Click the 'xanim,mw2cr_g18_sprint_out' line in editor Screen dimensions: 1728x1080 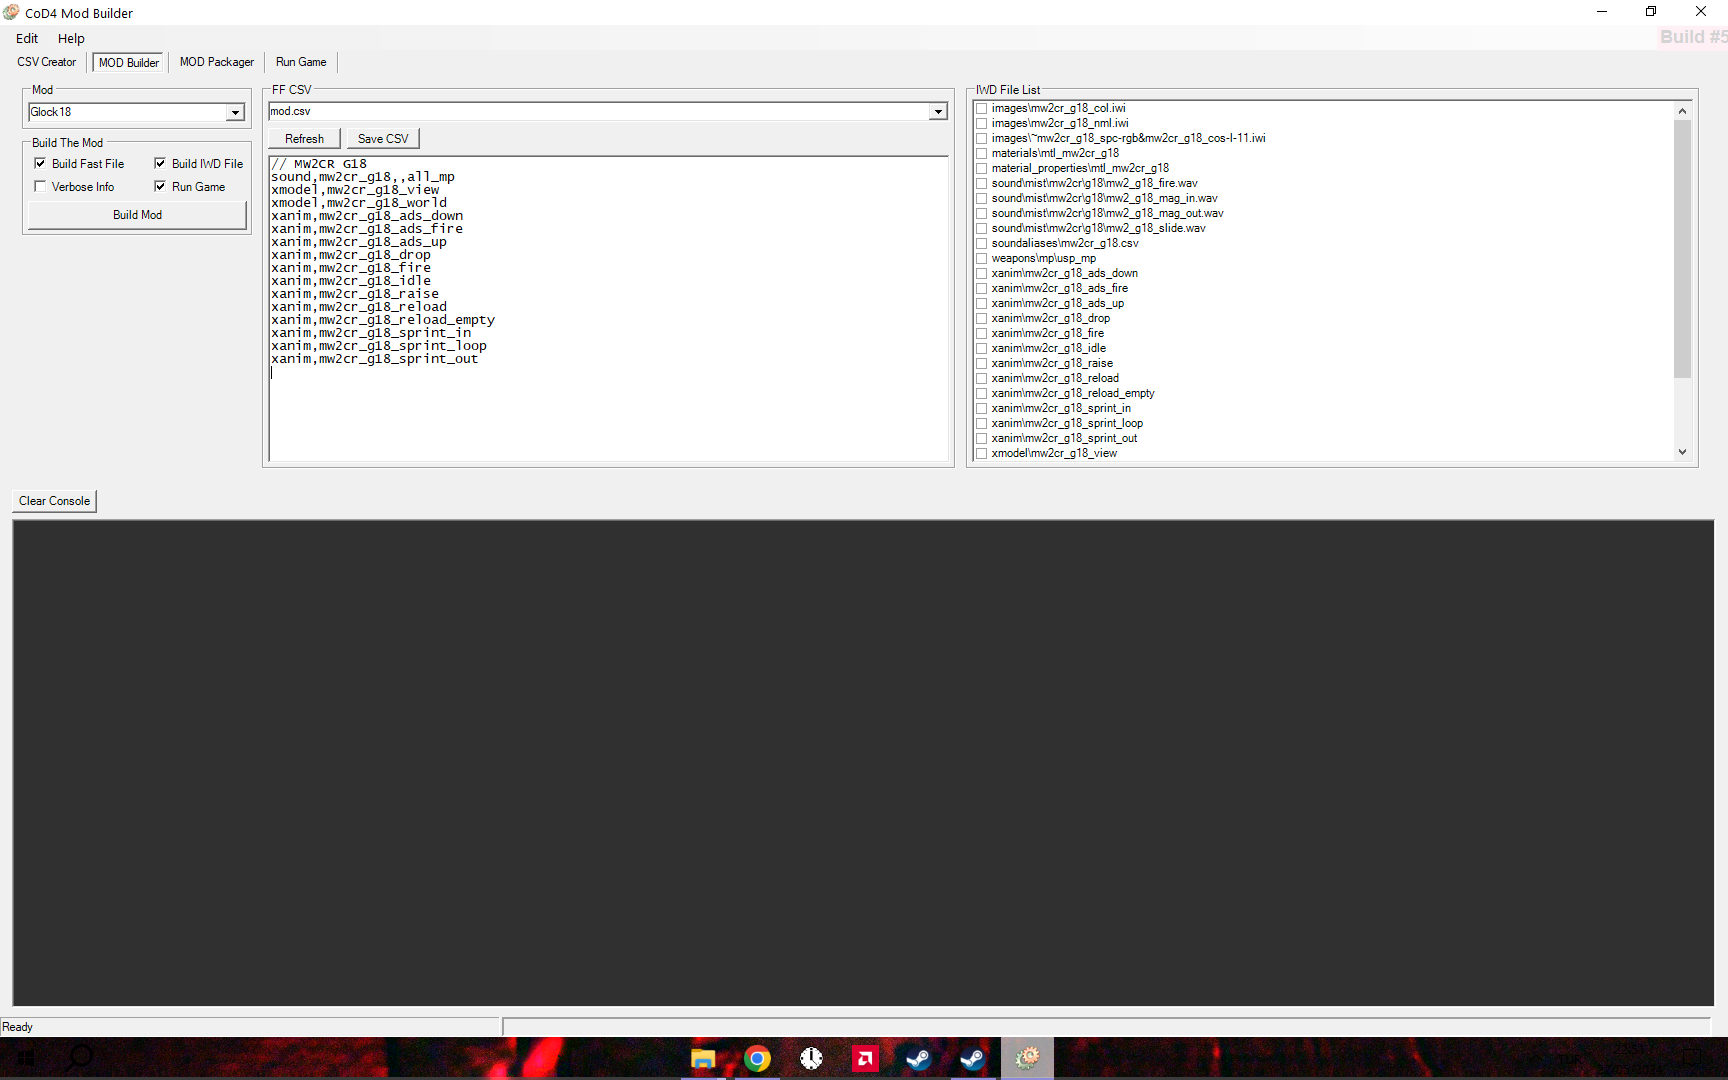pyautogui.click(x=375, y=359)
